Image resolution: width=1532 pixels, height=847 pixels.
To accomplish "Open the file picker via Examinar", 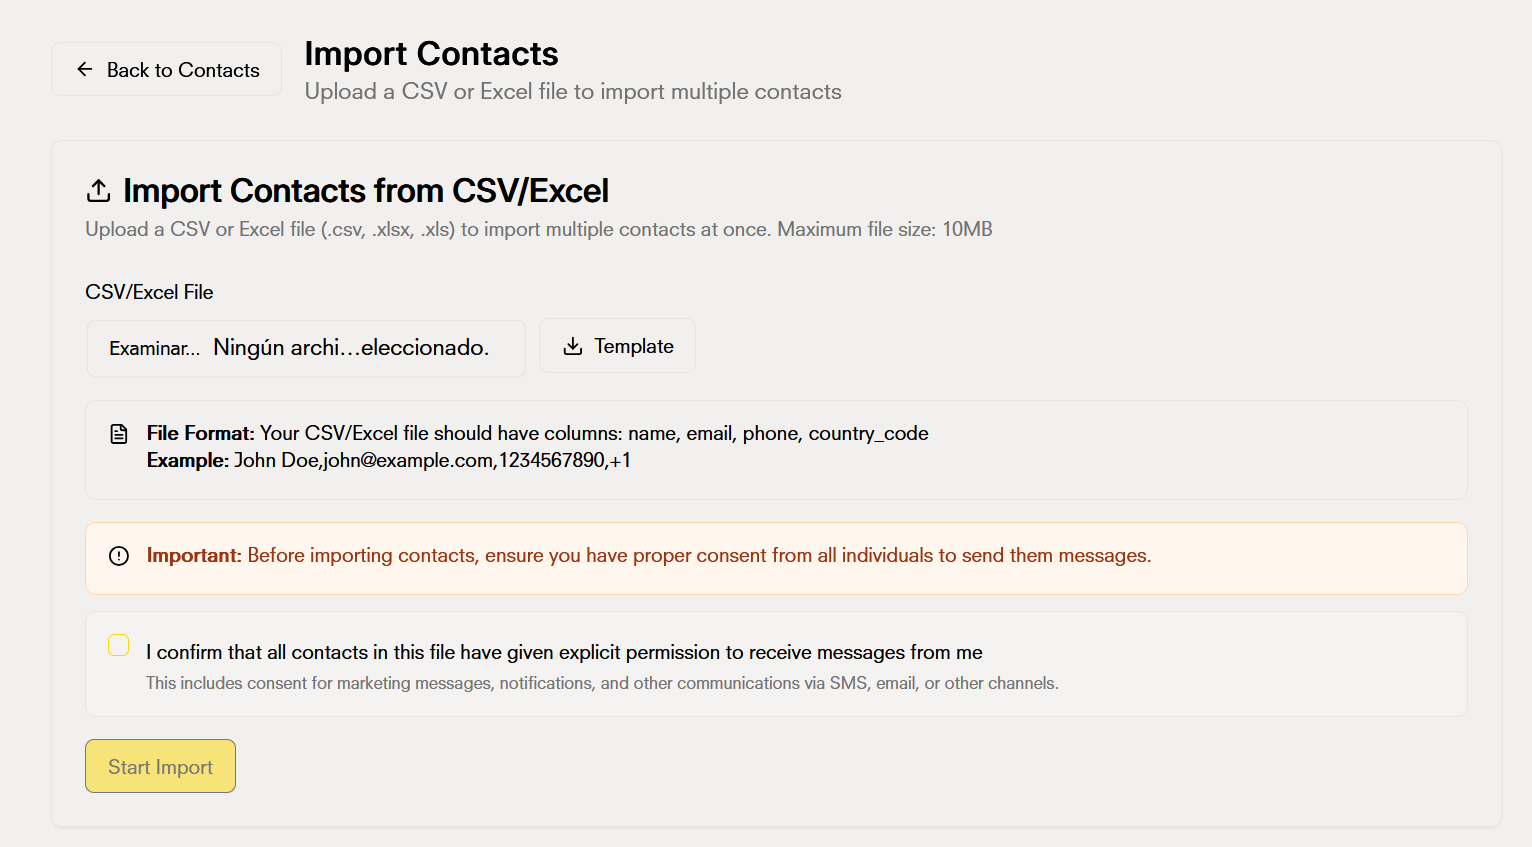I will (x=153, y=348).
